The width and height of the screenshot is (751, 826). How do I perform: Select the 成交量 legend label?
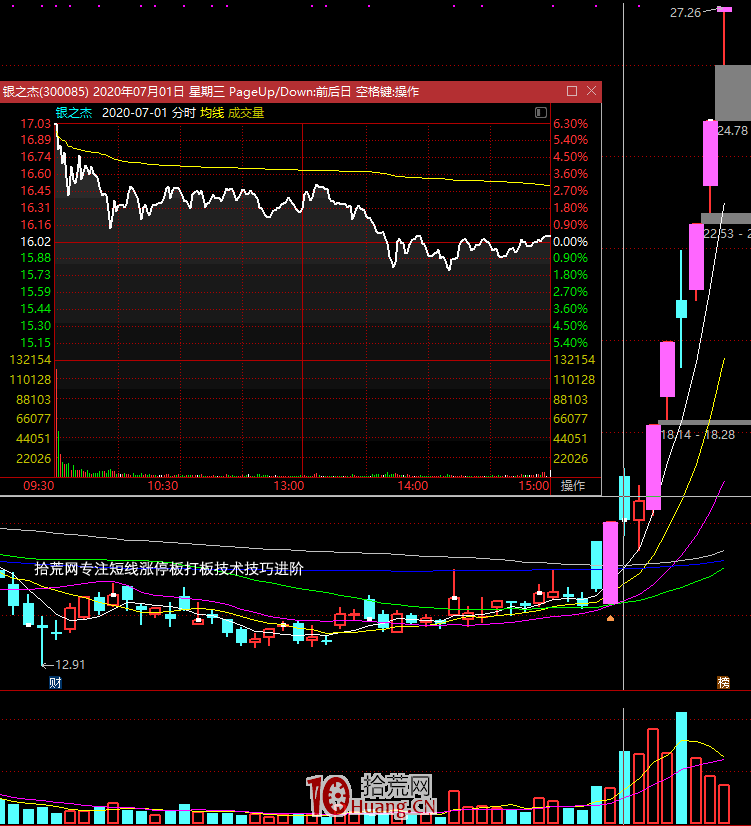pos(246,113)
